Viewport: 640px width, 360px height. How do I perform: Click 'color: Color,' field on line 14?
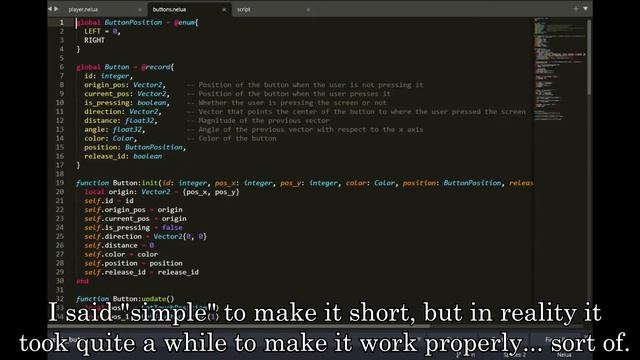pyautogui.click(x=111, y=138)
